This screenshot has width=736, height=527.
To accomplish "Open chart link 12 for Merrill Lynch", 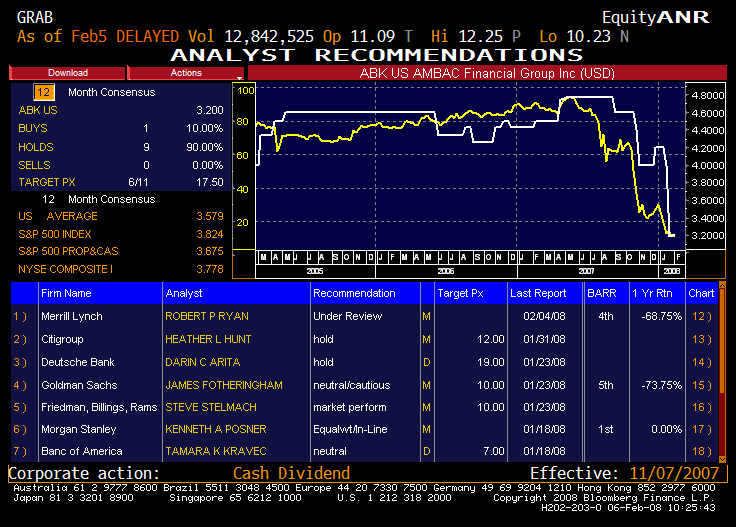I will click(701, 316).
